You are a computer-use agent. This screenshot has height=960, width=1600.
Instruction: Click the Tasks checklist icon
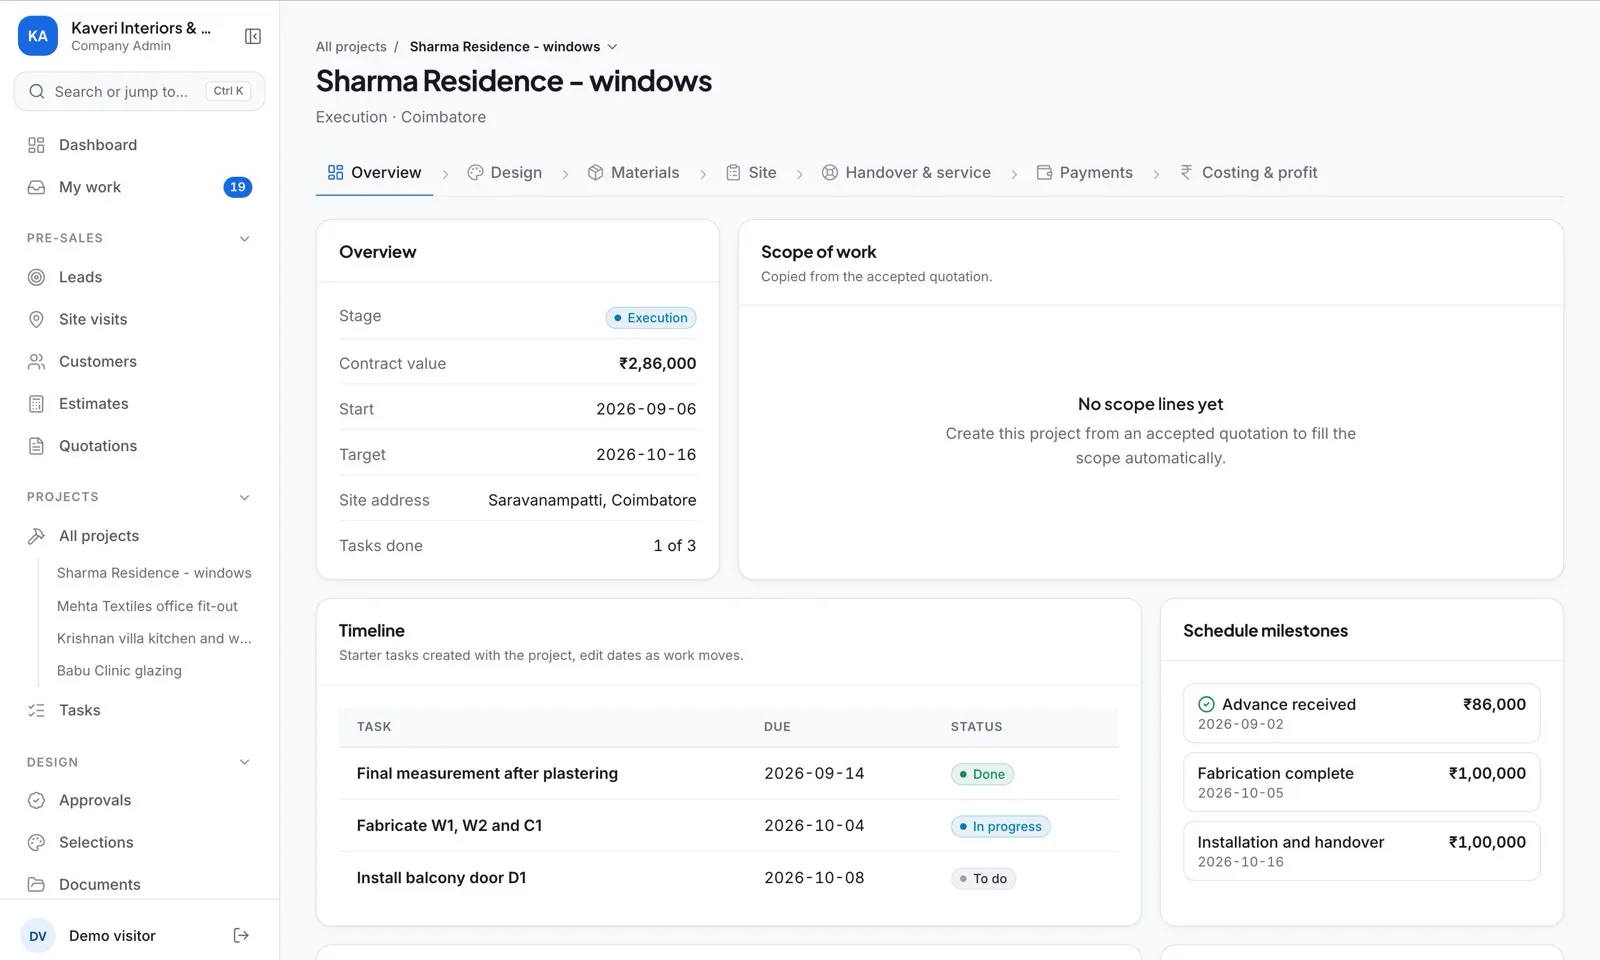coord(36,710)
